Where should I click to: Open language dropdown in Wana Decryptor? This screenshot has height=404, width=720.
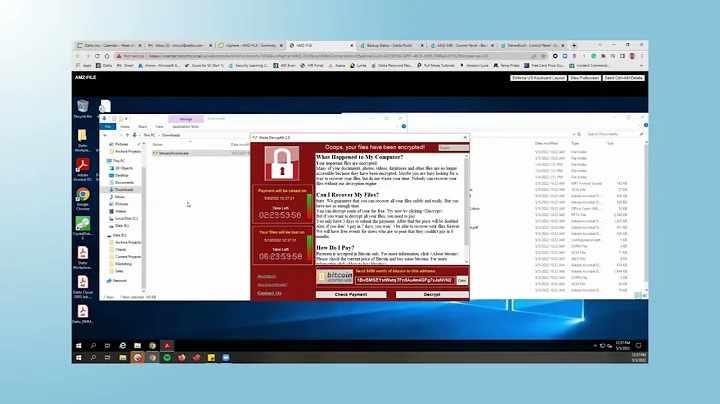[x=453, y=148]
